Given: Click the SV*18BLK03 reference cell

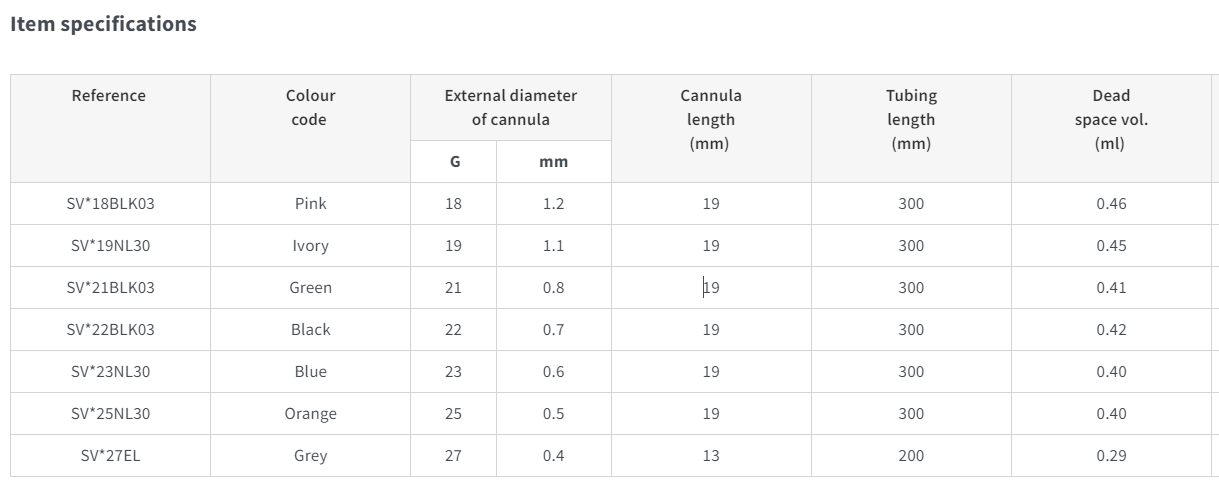Looking at the screenshot, I should (111, 204).
